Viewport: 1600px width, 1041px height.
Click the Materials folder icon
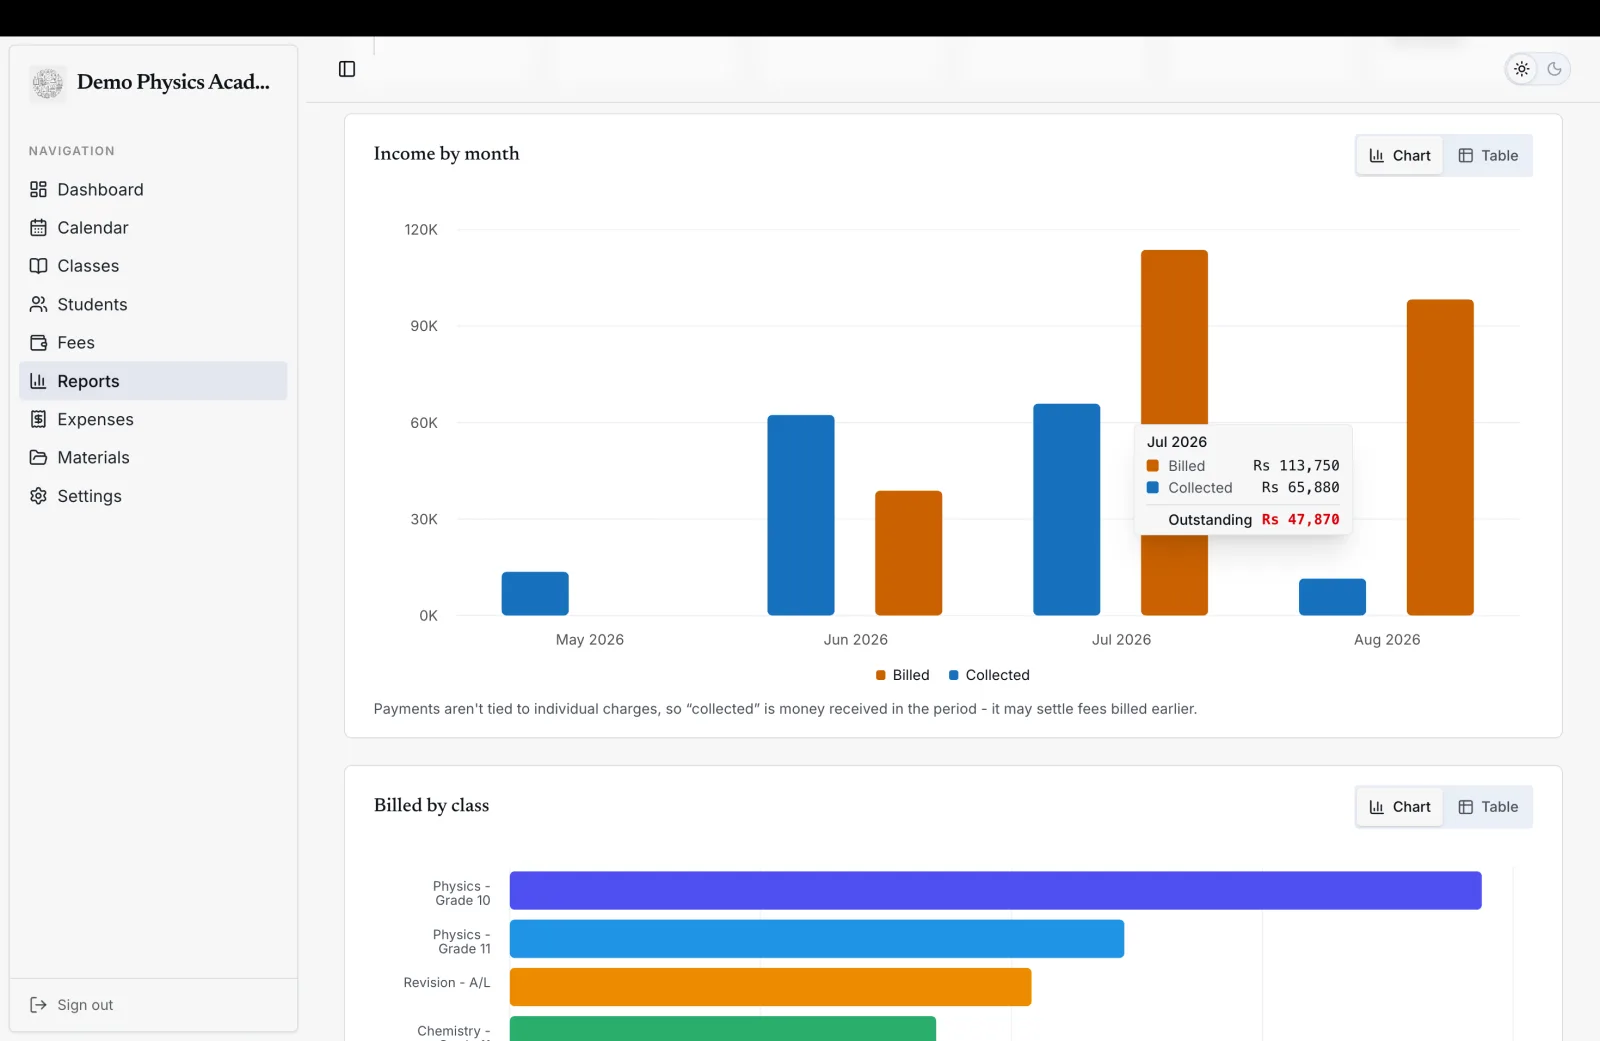[38, 457]
